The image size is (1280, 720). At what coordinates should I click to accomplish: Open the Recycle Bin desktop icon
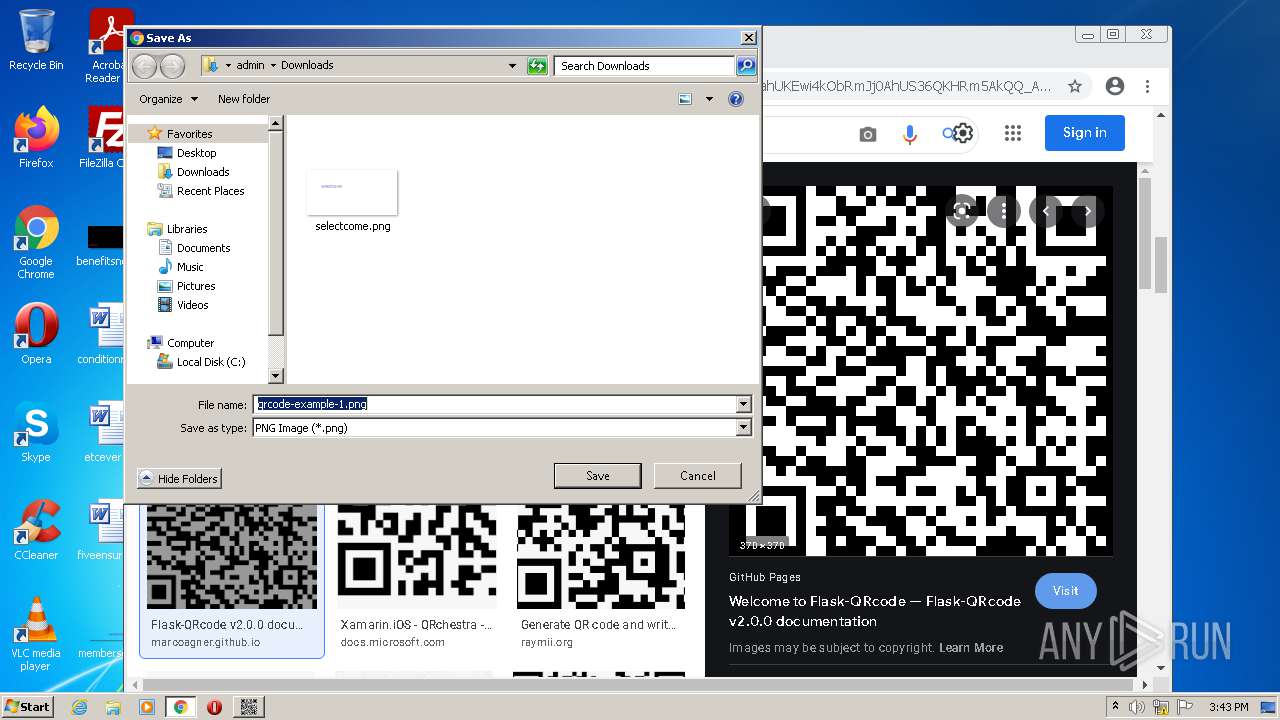tap(36, 40)
